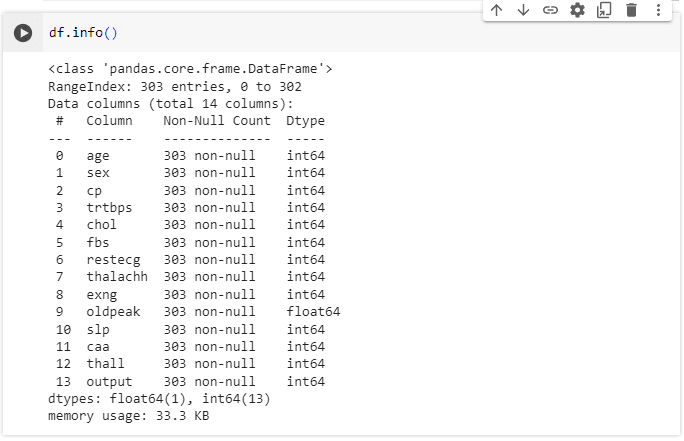Click the 'exng' column name
The height and width of the screenshot is (441, 684).
point(102,295)
